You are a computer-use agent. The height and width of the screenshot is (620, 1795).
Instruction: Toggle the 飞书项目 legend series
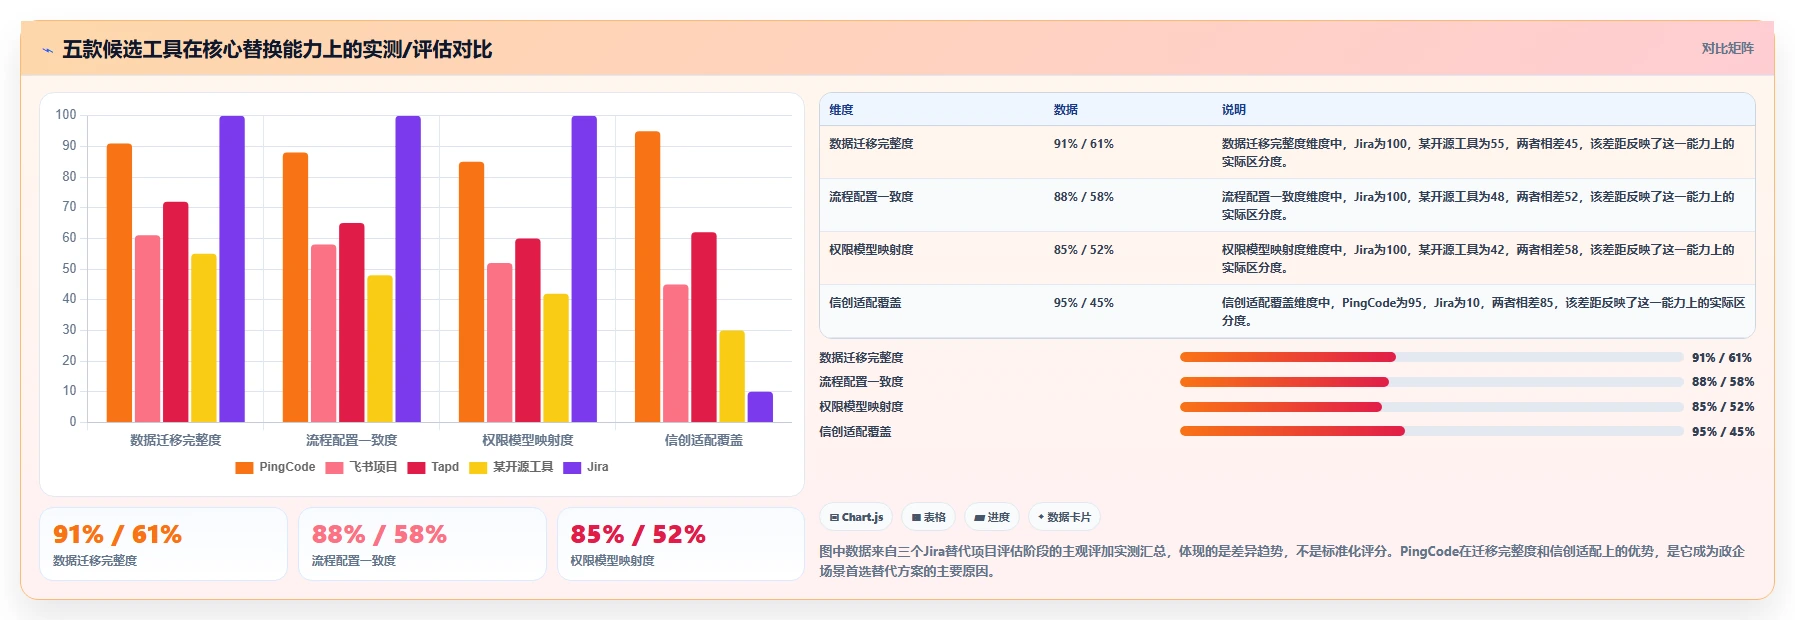pyautogui.click(x=361, y=467)
